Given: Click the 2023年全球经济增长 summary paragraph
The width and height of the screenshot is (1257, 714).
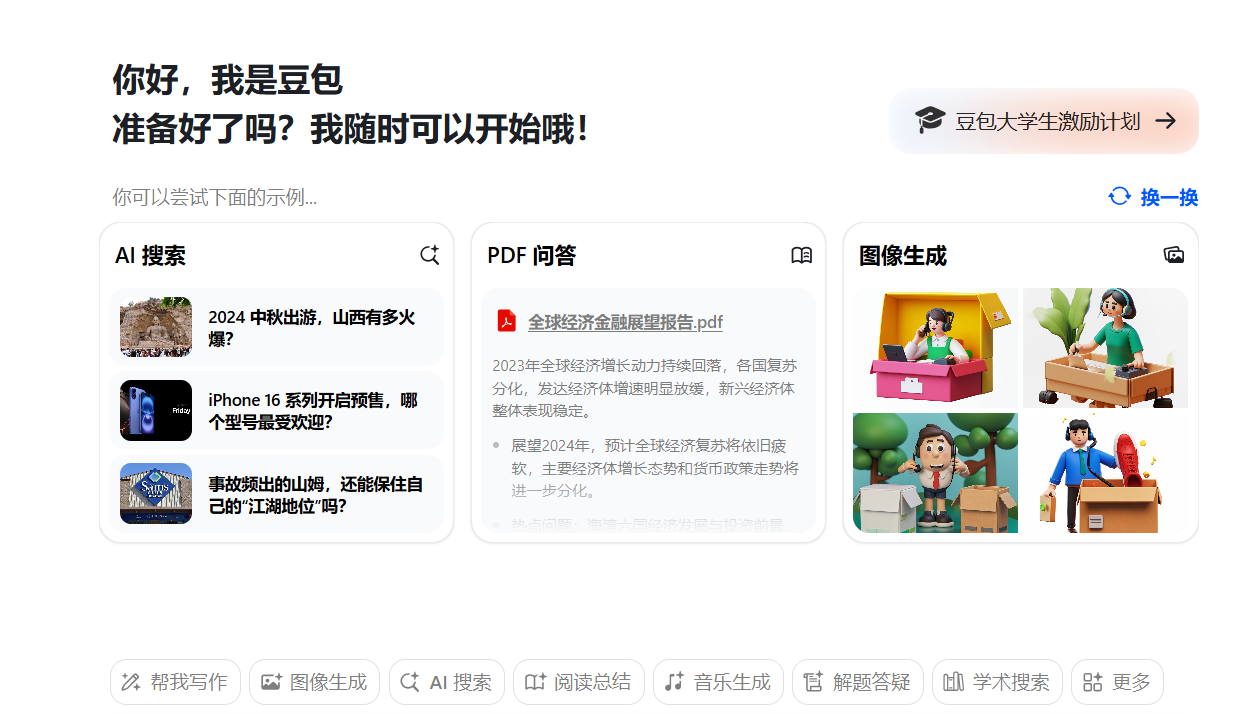Looking at the screenshot, I should [645, 388].
